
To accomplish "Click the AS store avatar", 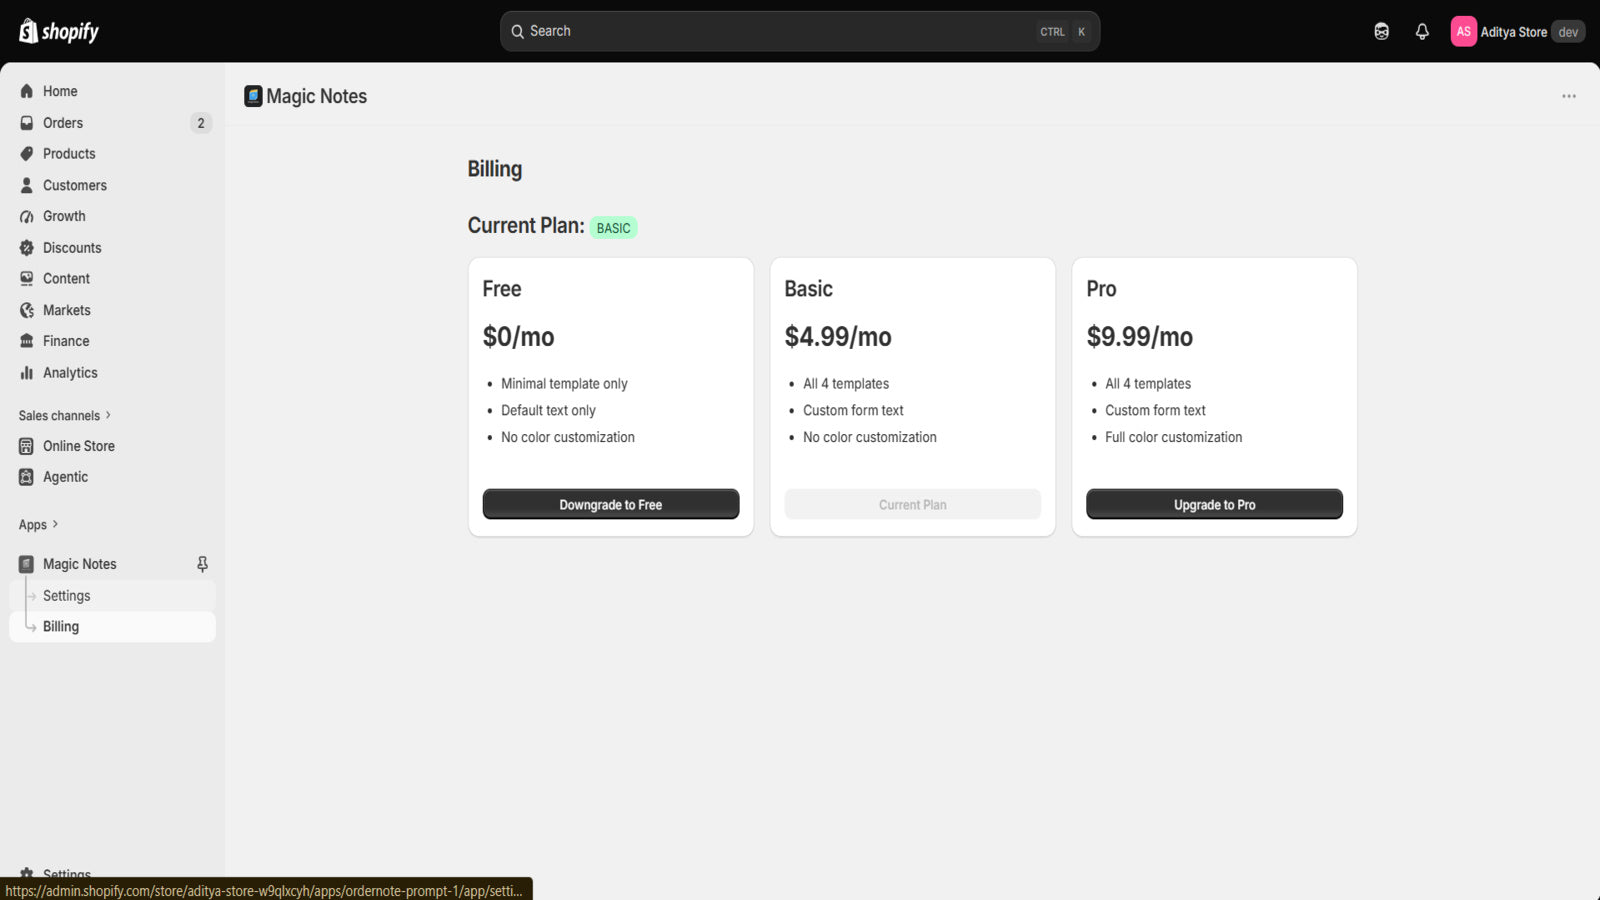I will point(1463,32).
